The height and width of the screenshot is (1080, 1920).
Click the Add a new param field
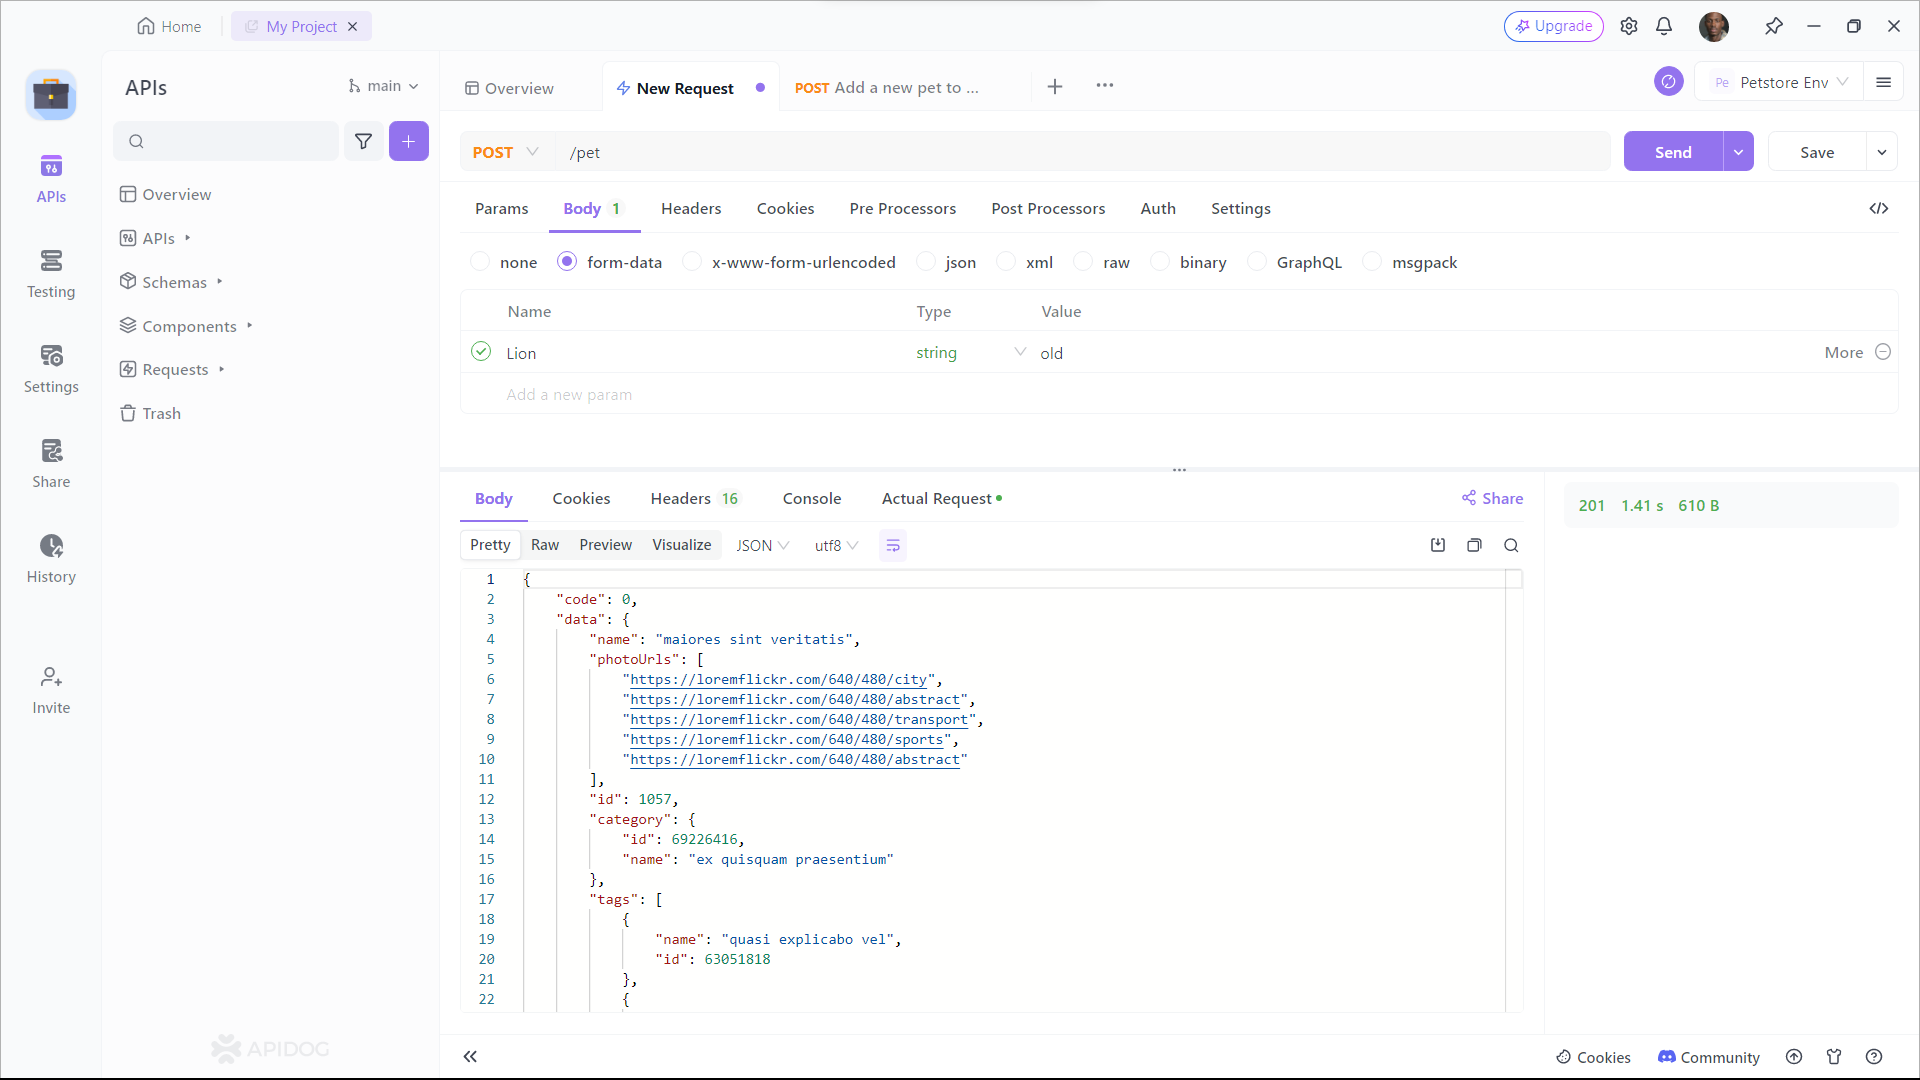(x=570, y=393)
